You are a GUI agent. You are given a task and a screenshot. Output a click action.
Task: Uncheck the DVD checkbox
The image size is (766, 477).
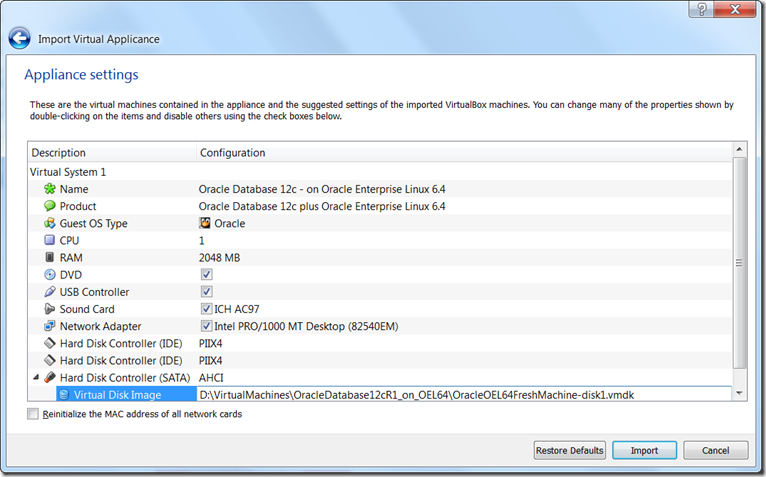point(206,274)
